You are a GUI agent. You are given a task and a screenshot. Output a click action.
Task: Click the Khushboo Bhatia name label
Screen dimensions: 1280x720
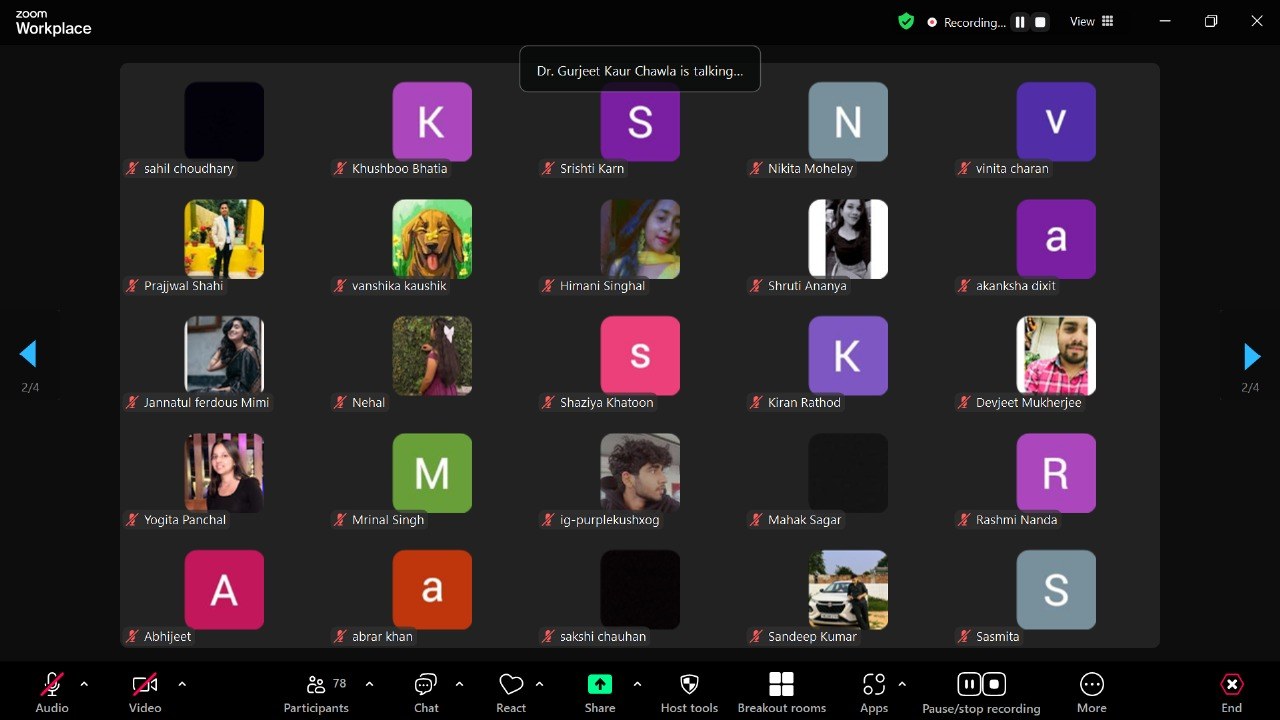point(400,169)
